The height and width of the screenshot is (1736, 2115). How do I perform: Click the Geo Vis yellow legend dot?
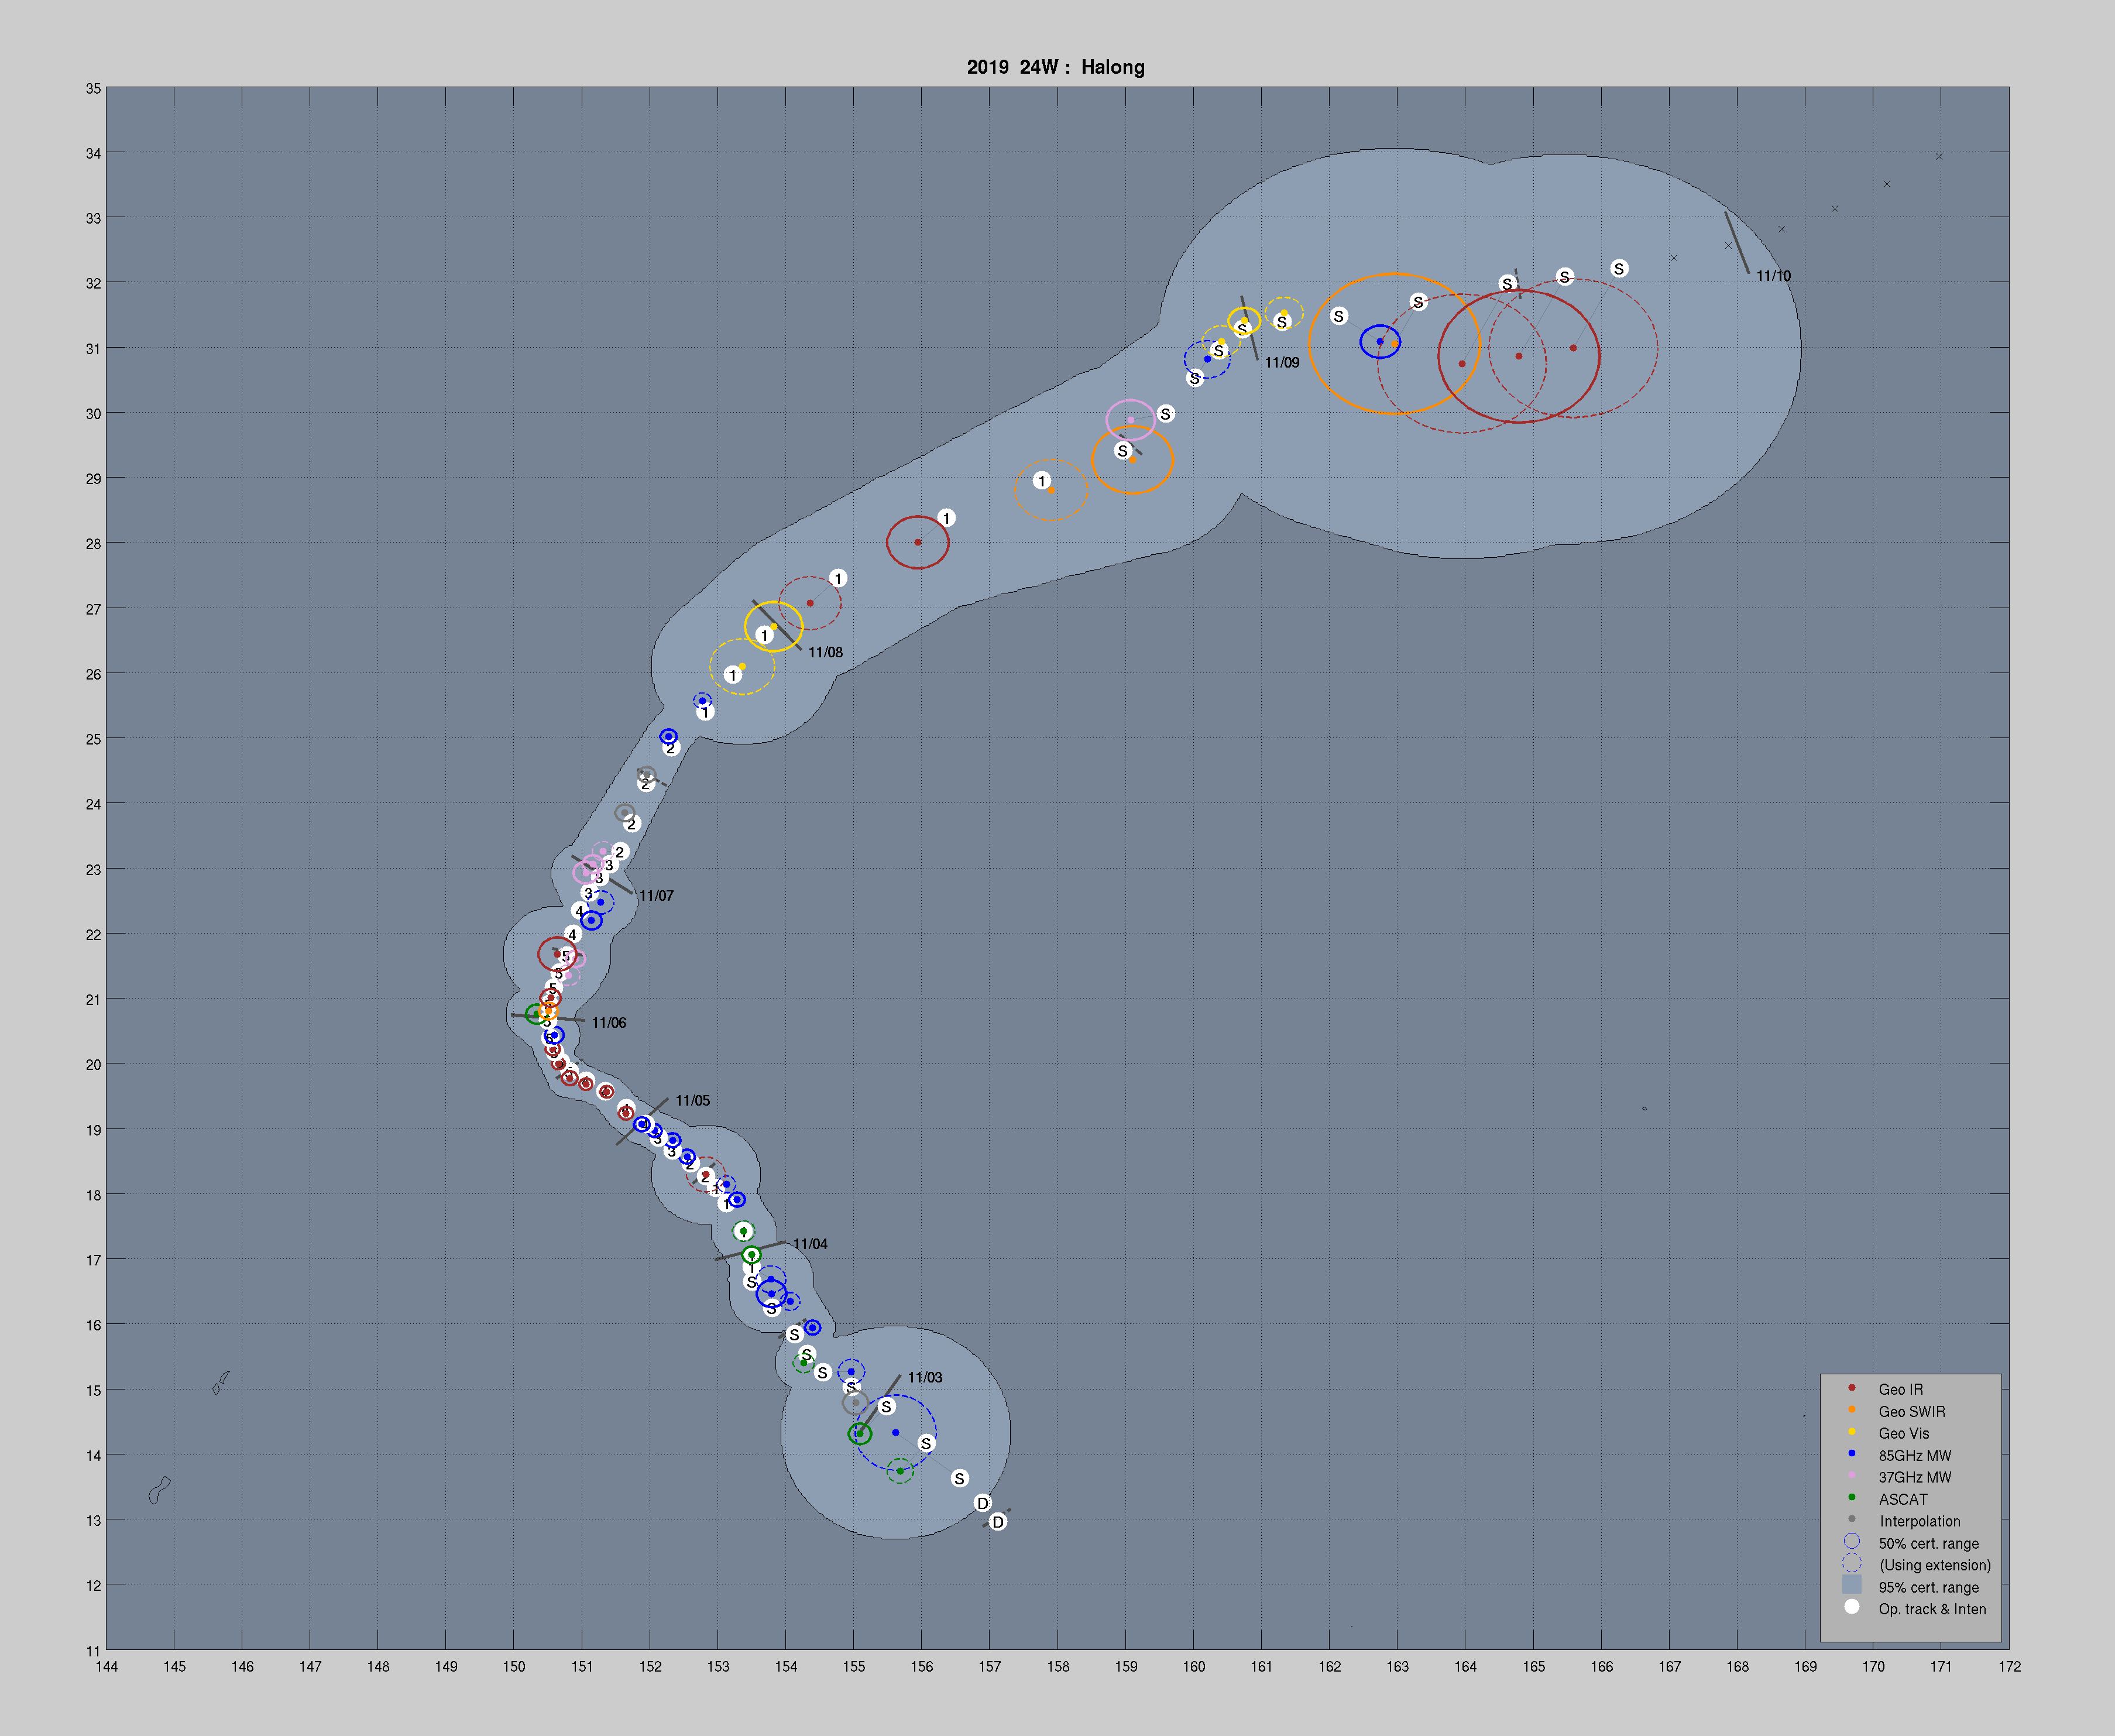coord(1851,1432)
